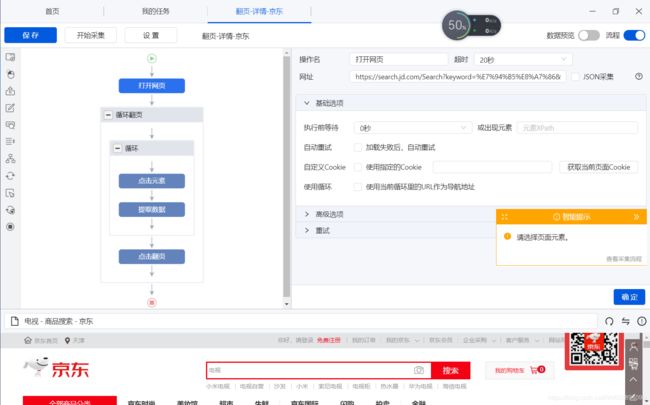Click the floating 50% performance widget
Screen dimensions: 650x405
[471, 25]
